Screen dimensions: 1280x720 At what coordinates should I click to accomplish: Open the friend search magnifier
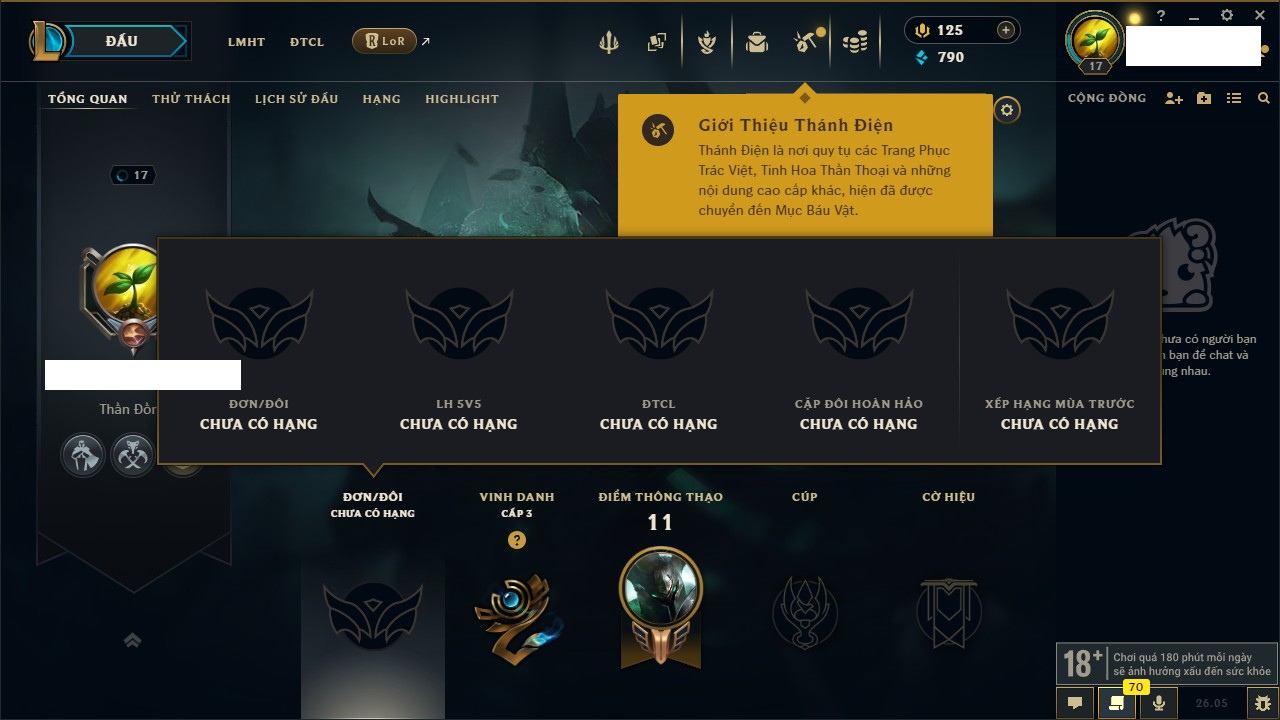click(1264, 98)
